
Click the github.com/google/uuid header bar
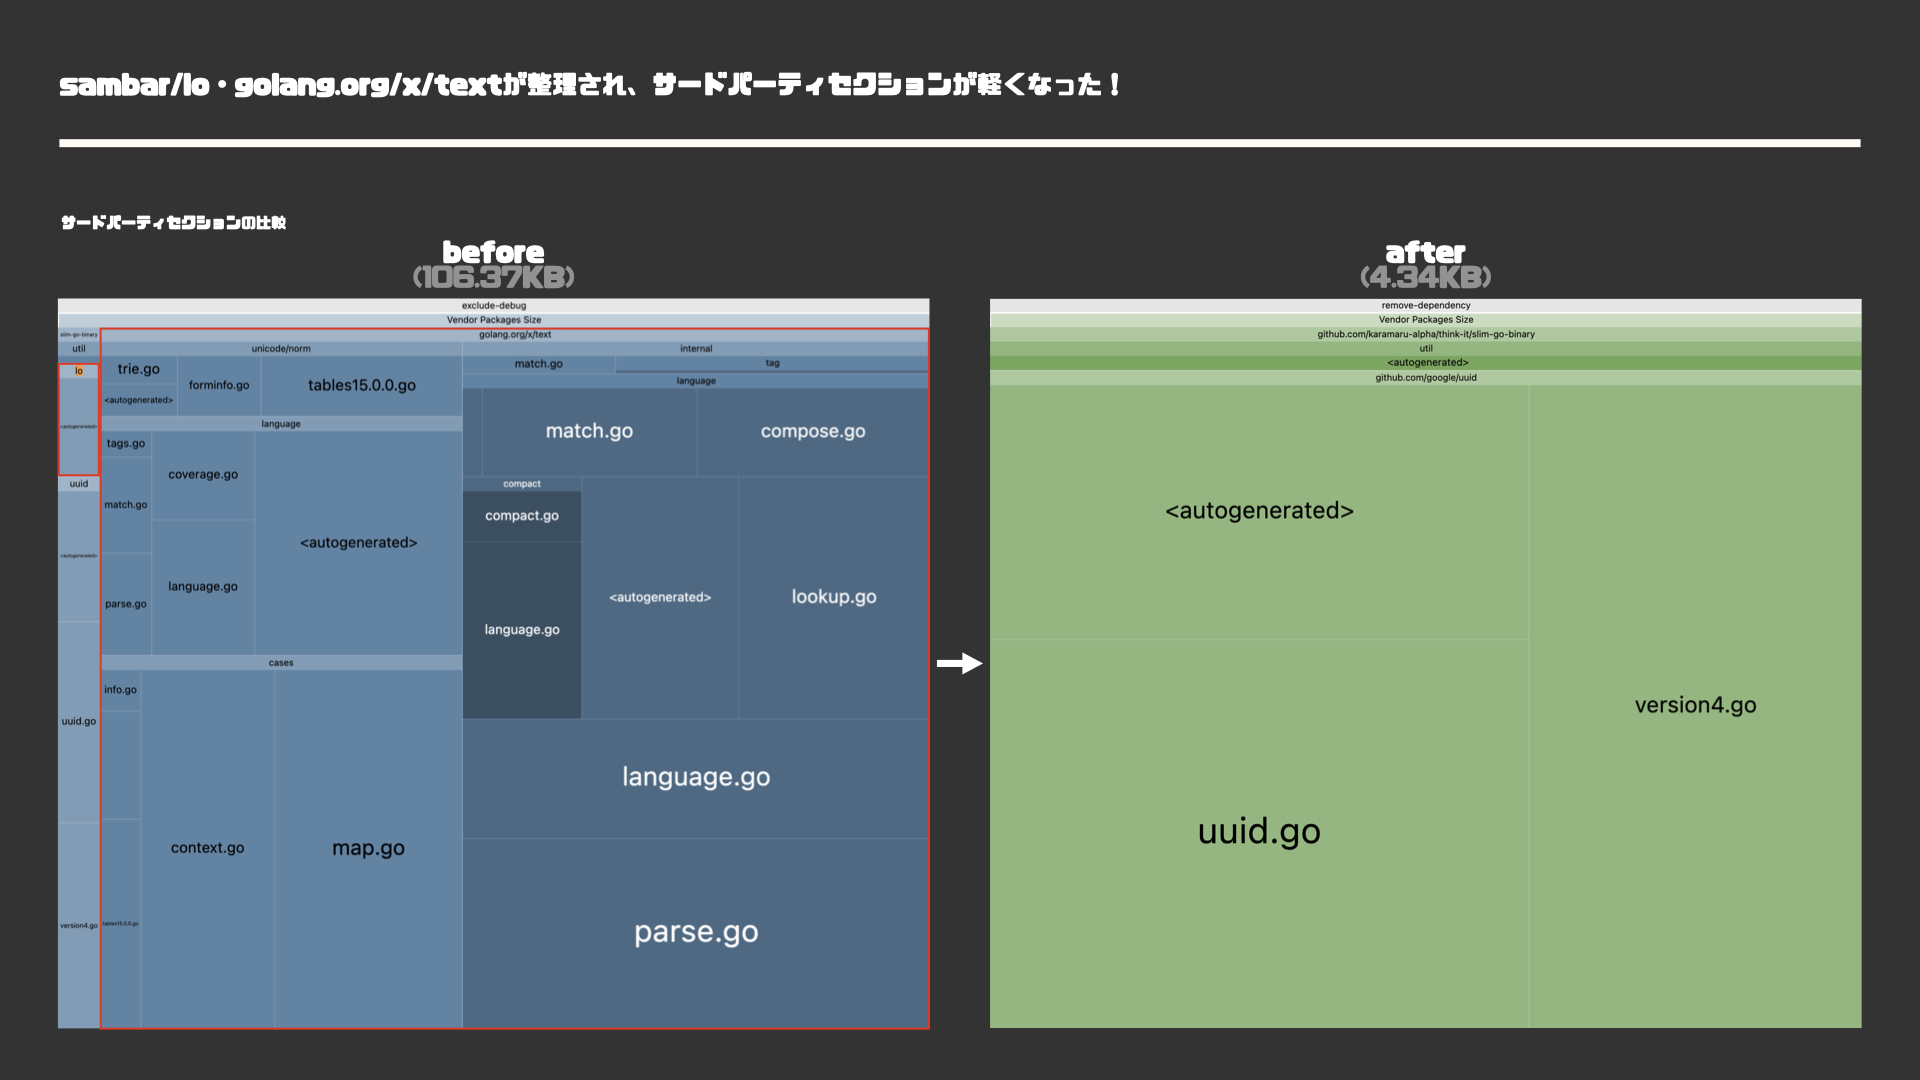click(x=1425, y=378)
